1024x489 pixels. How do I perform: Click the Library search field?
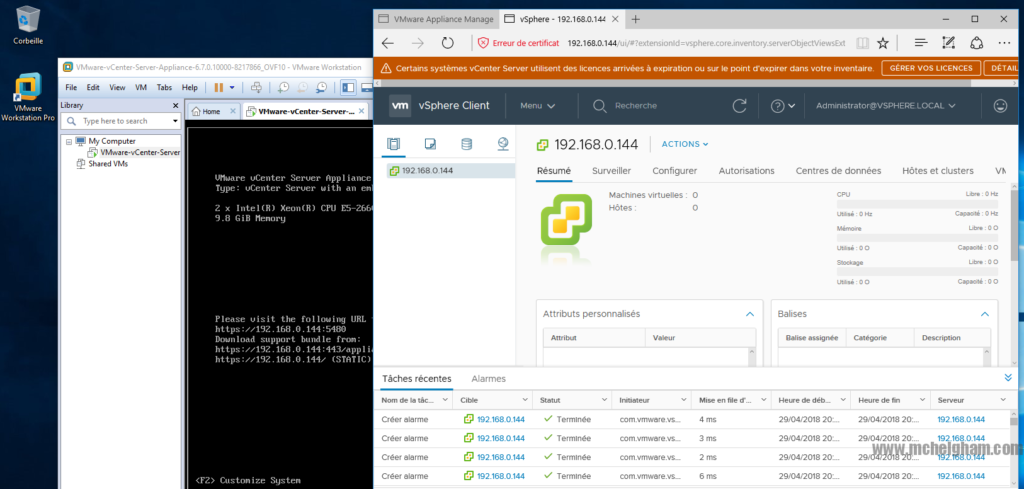pyautogui.click(x=120, y=121)
